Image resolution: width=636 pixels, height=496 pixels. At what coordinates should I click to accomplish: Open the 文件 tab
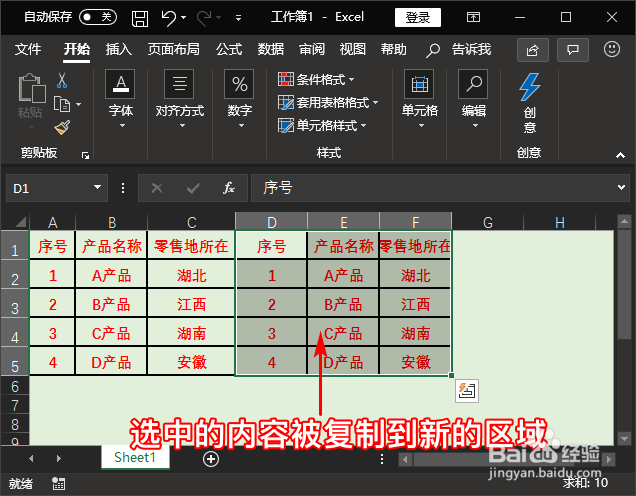(28, 49)
